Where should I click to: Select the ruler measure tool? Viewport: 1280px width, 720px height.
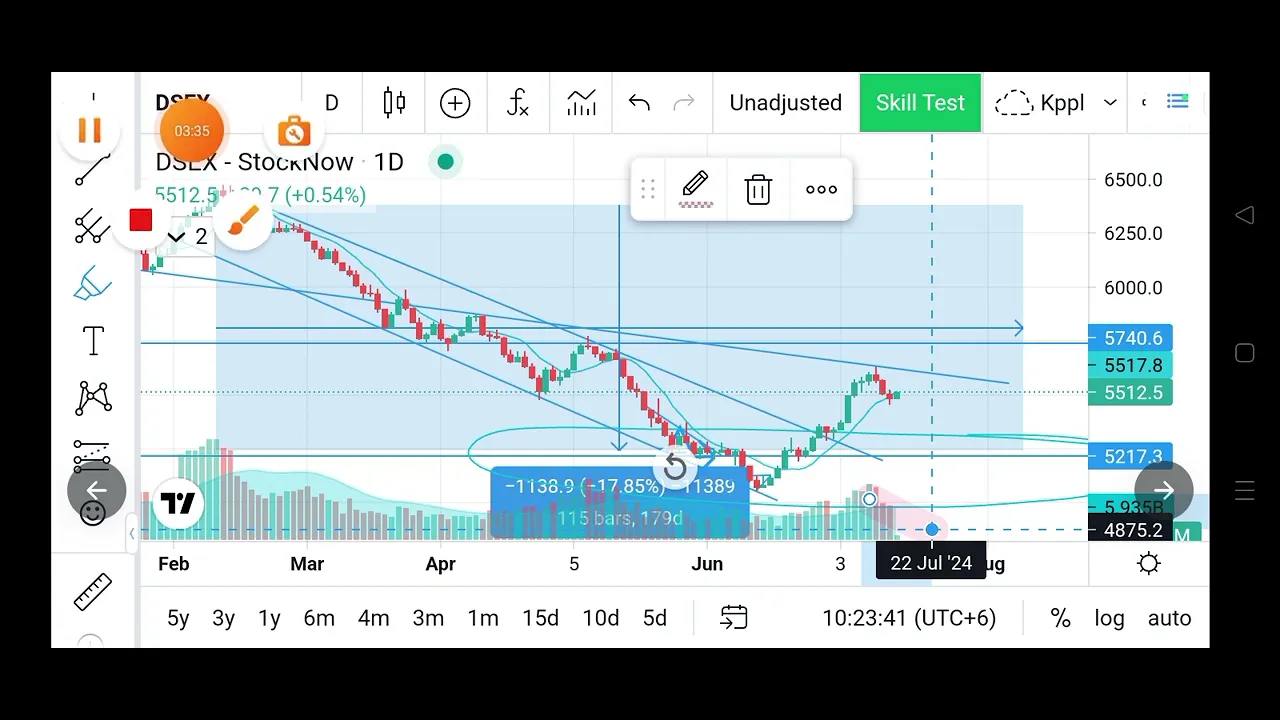(x=93, y=591)
